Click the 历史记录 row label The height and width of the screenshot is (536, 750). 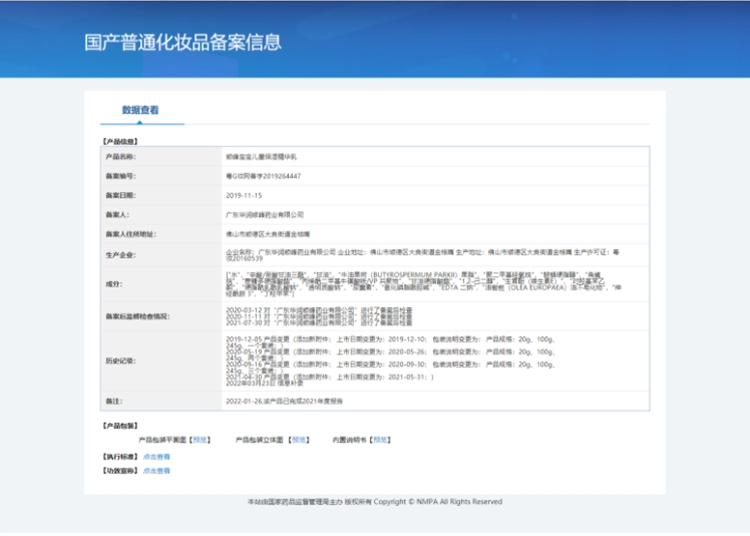(x=121, y=361)
